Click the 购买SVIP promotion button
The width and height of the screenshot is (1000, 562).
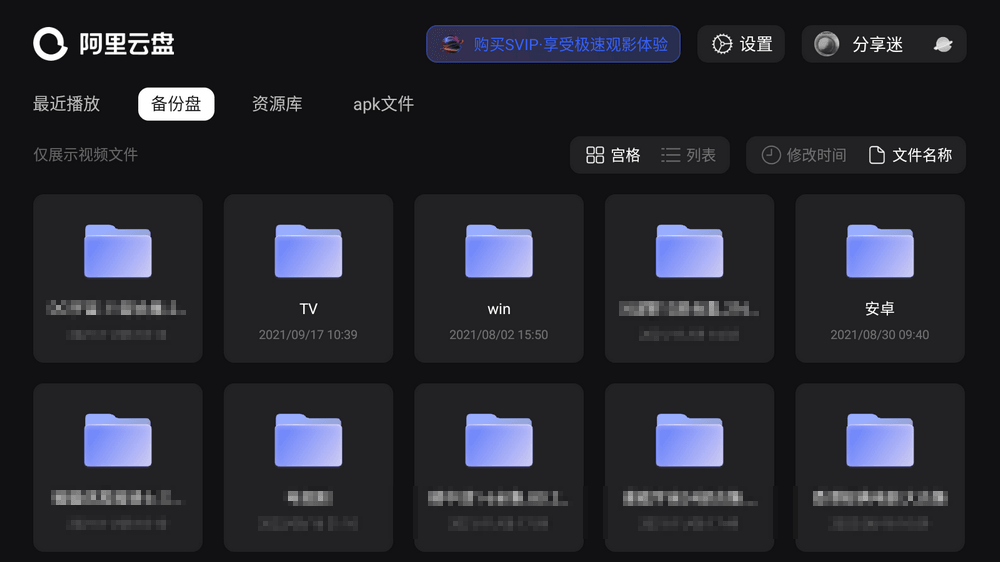[x=553, y=44]
